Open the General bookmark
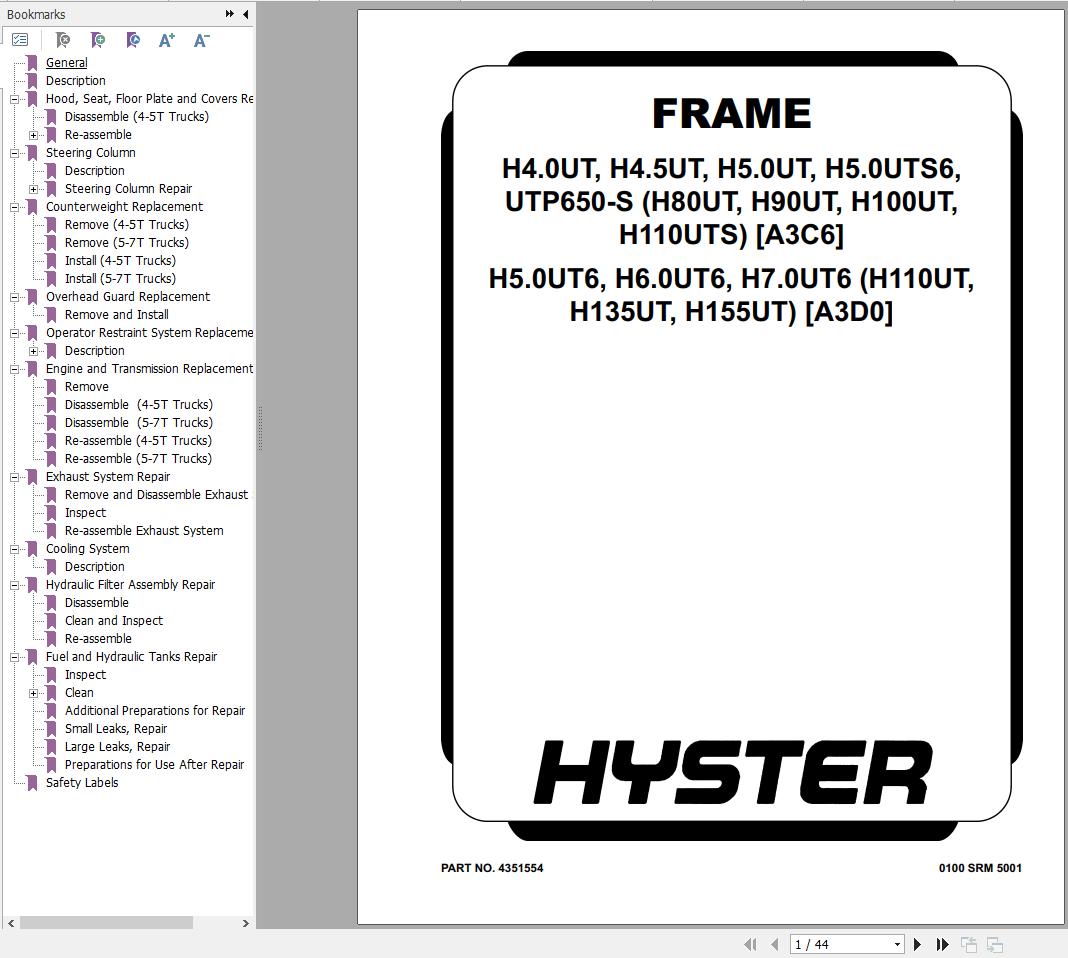This screenshot has height=958, width=1068. coord(67,63)
